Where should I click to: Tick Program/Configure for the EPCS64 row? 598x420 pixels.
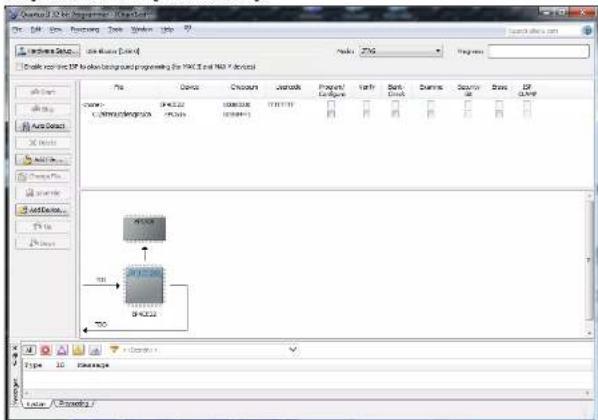pyautogui.click(x=331, y=114)
